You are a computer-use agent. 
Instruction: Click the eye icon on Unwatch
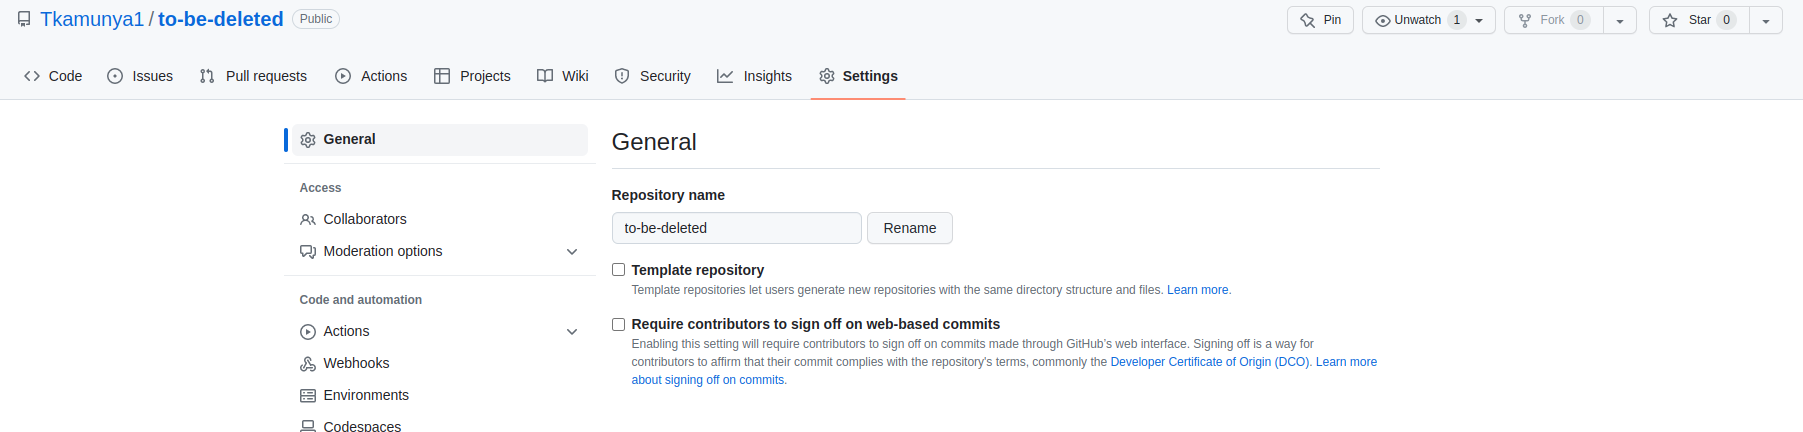click(x=1383, y=20)
